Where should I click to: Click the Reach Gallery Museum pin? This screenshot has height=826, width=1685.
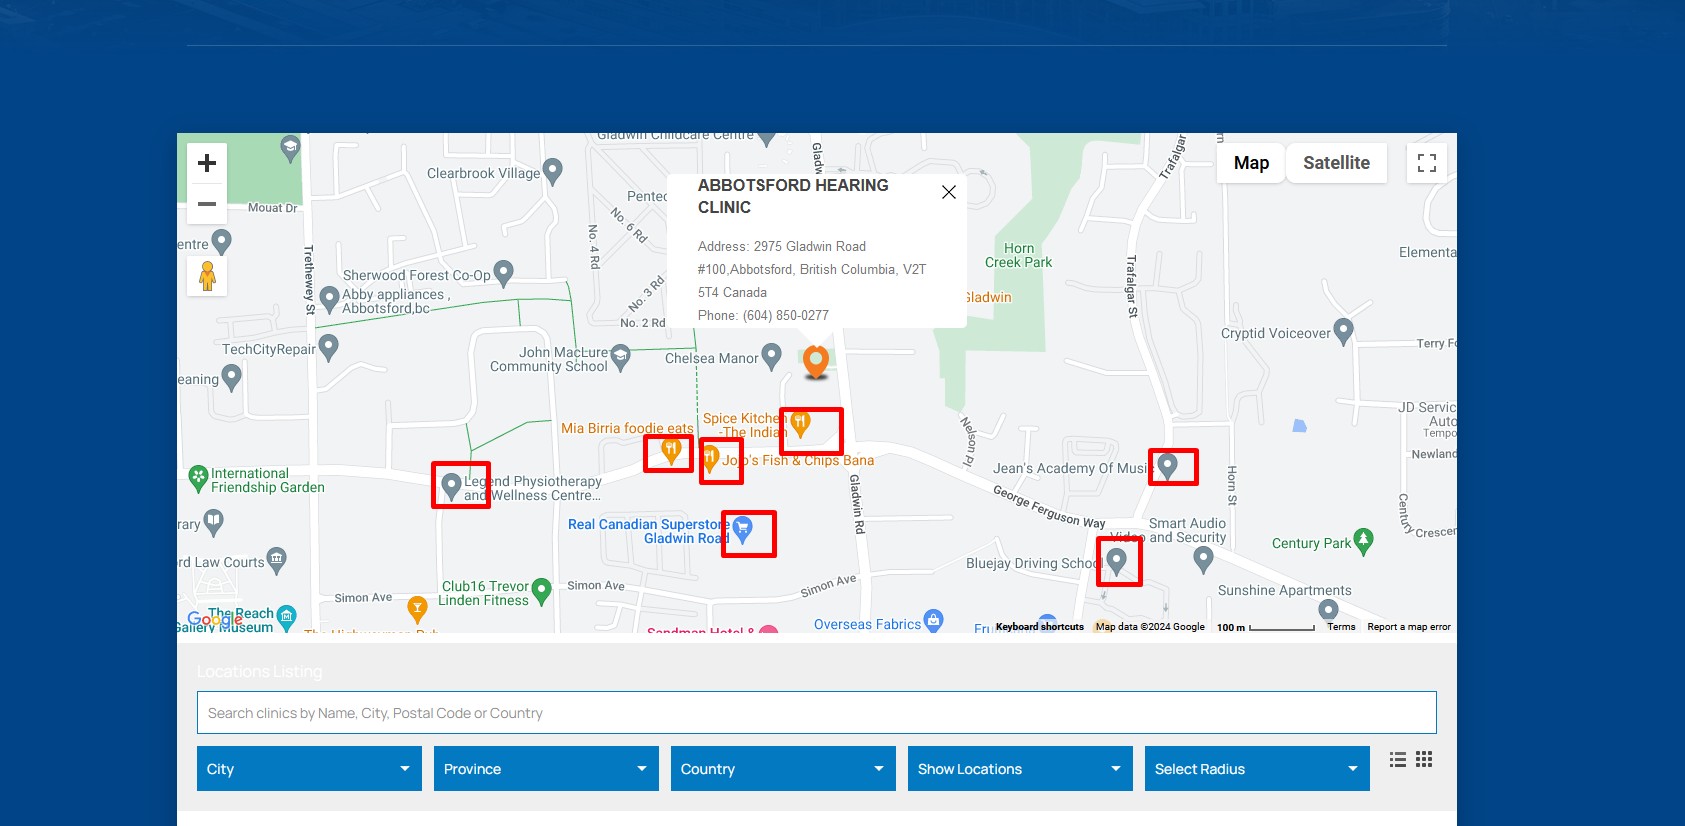coord(286,617)
